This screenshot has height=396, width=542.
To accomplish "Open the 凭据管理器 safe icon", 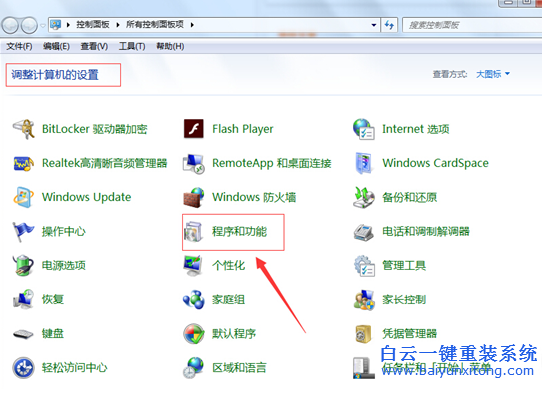I will pyautogui.click(x=364, y=333).
